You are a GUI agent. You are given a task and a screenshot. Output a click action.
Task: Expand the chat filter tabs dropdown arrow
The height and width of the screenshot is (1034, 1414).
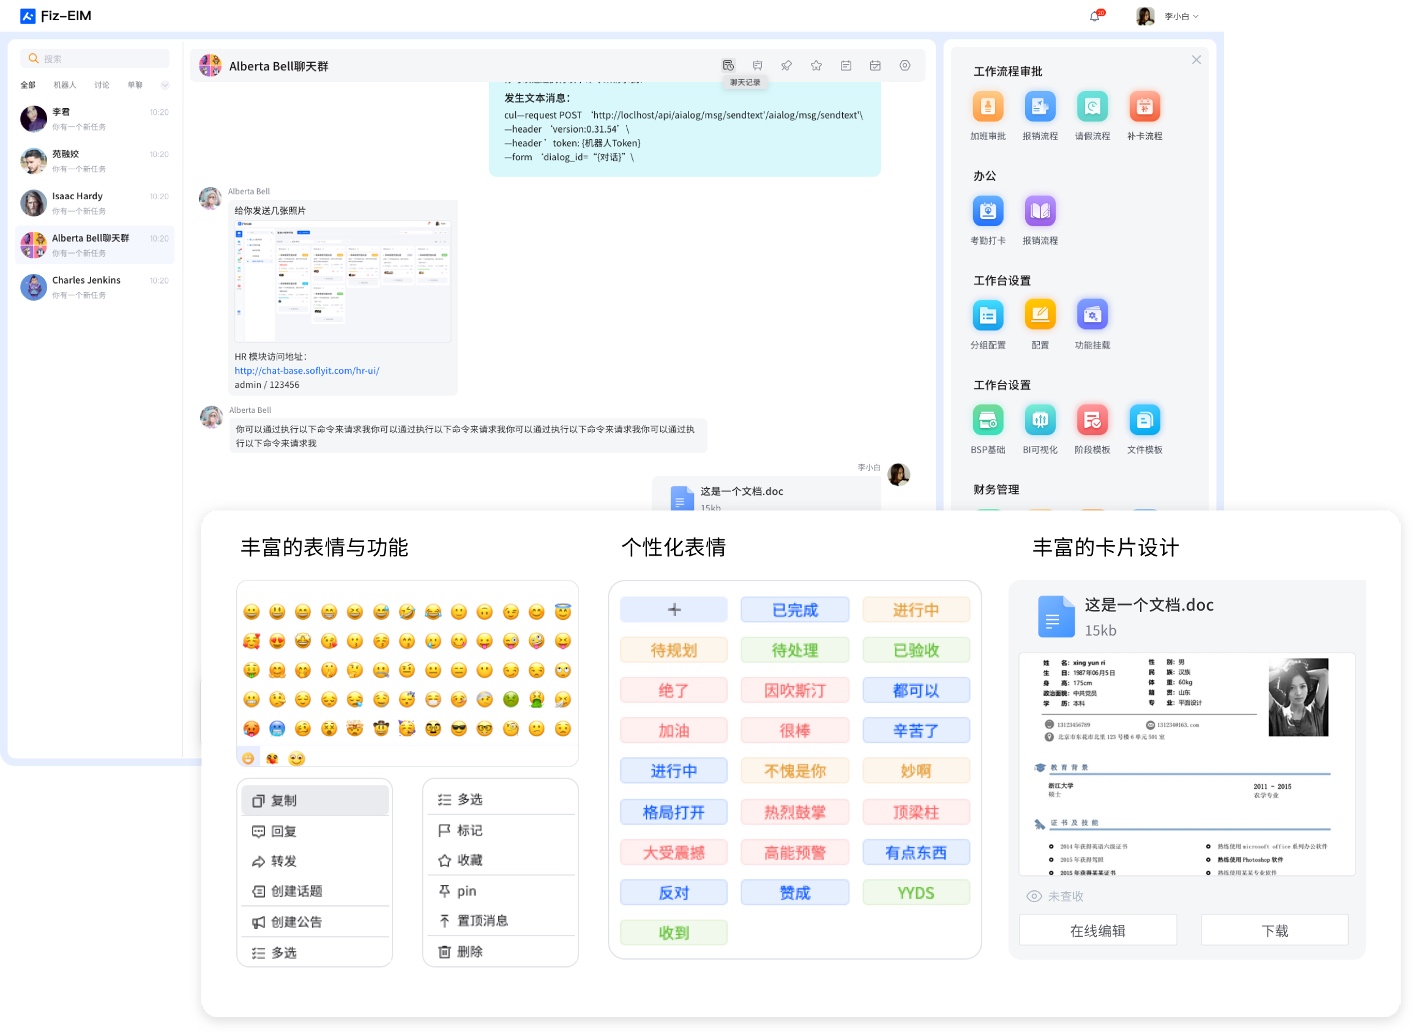[165, 85]
